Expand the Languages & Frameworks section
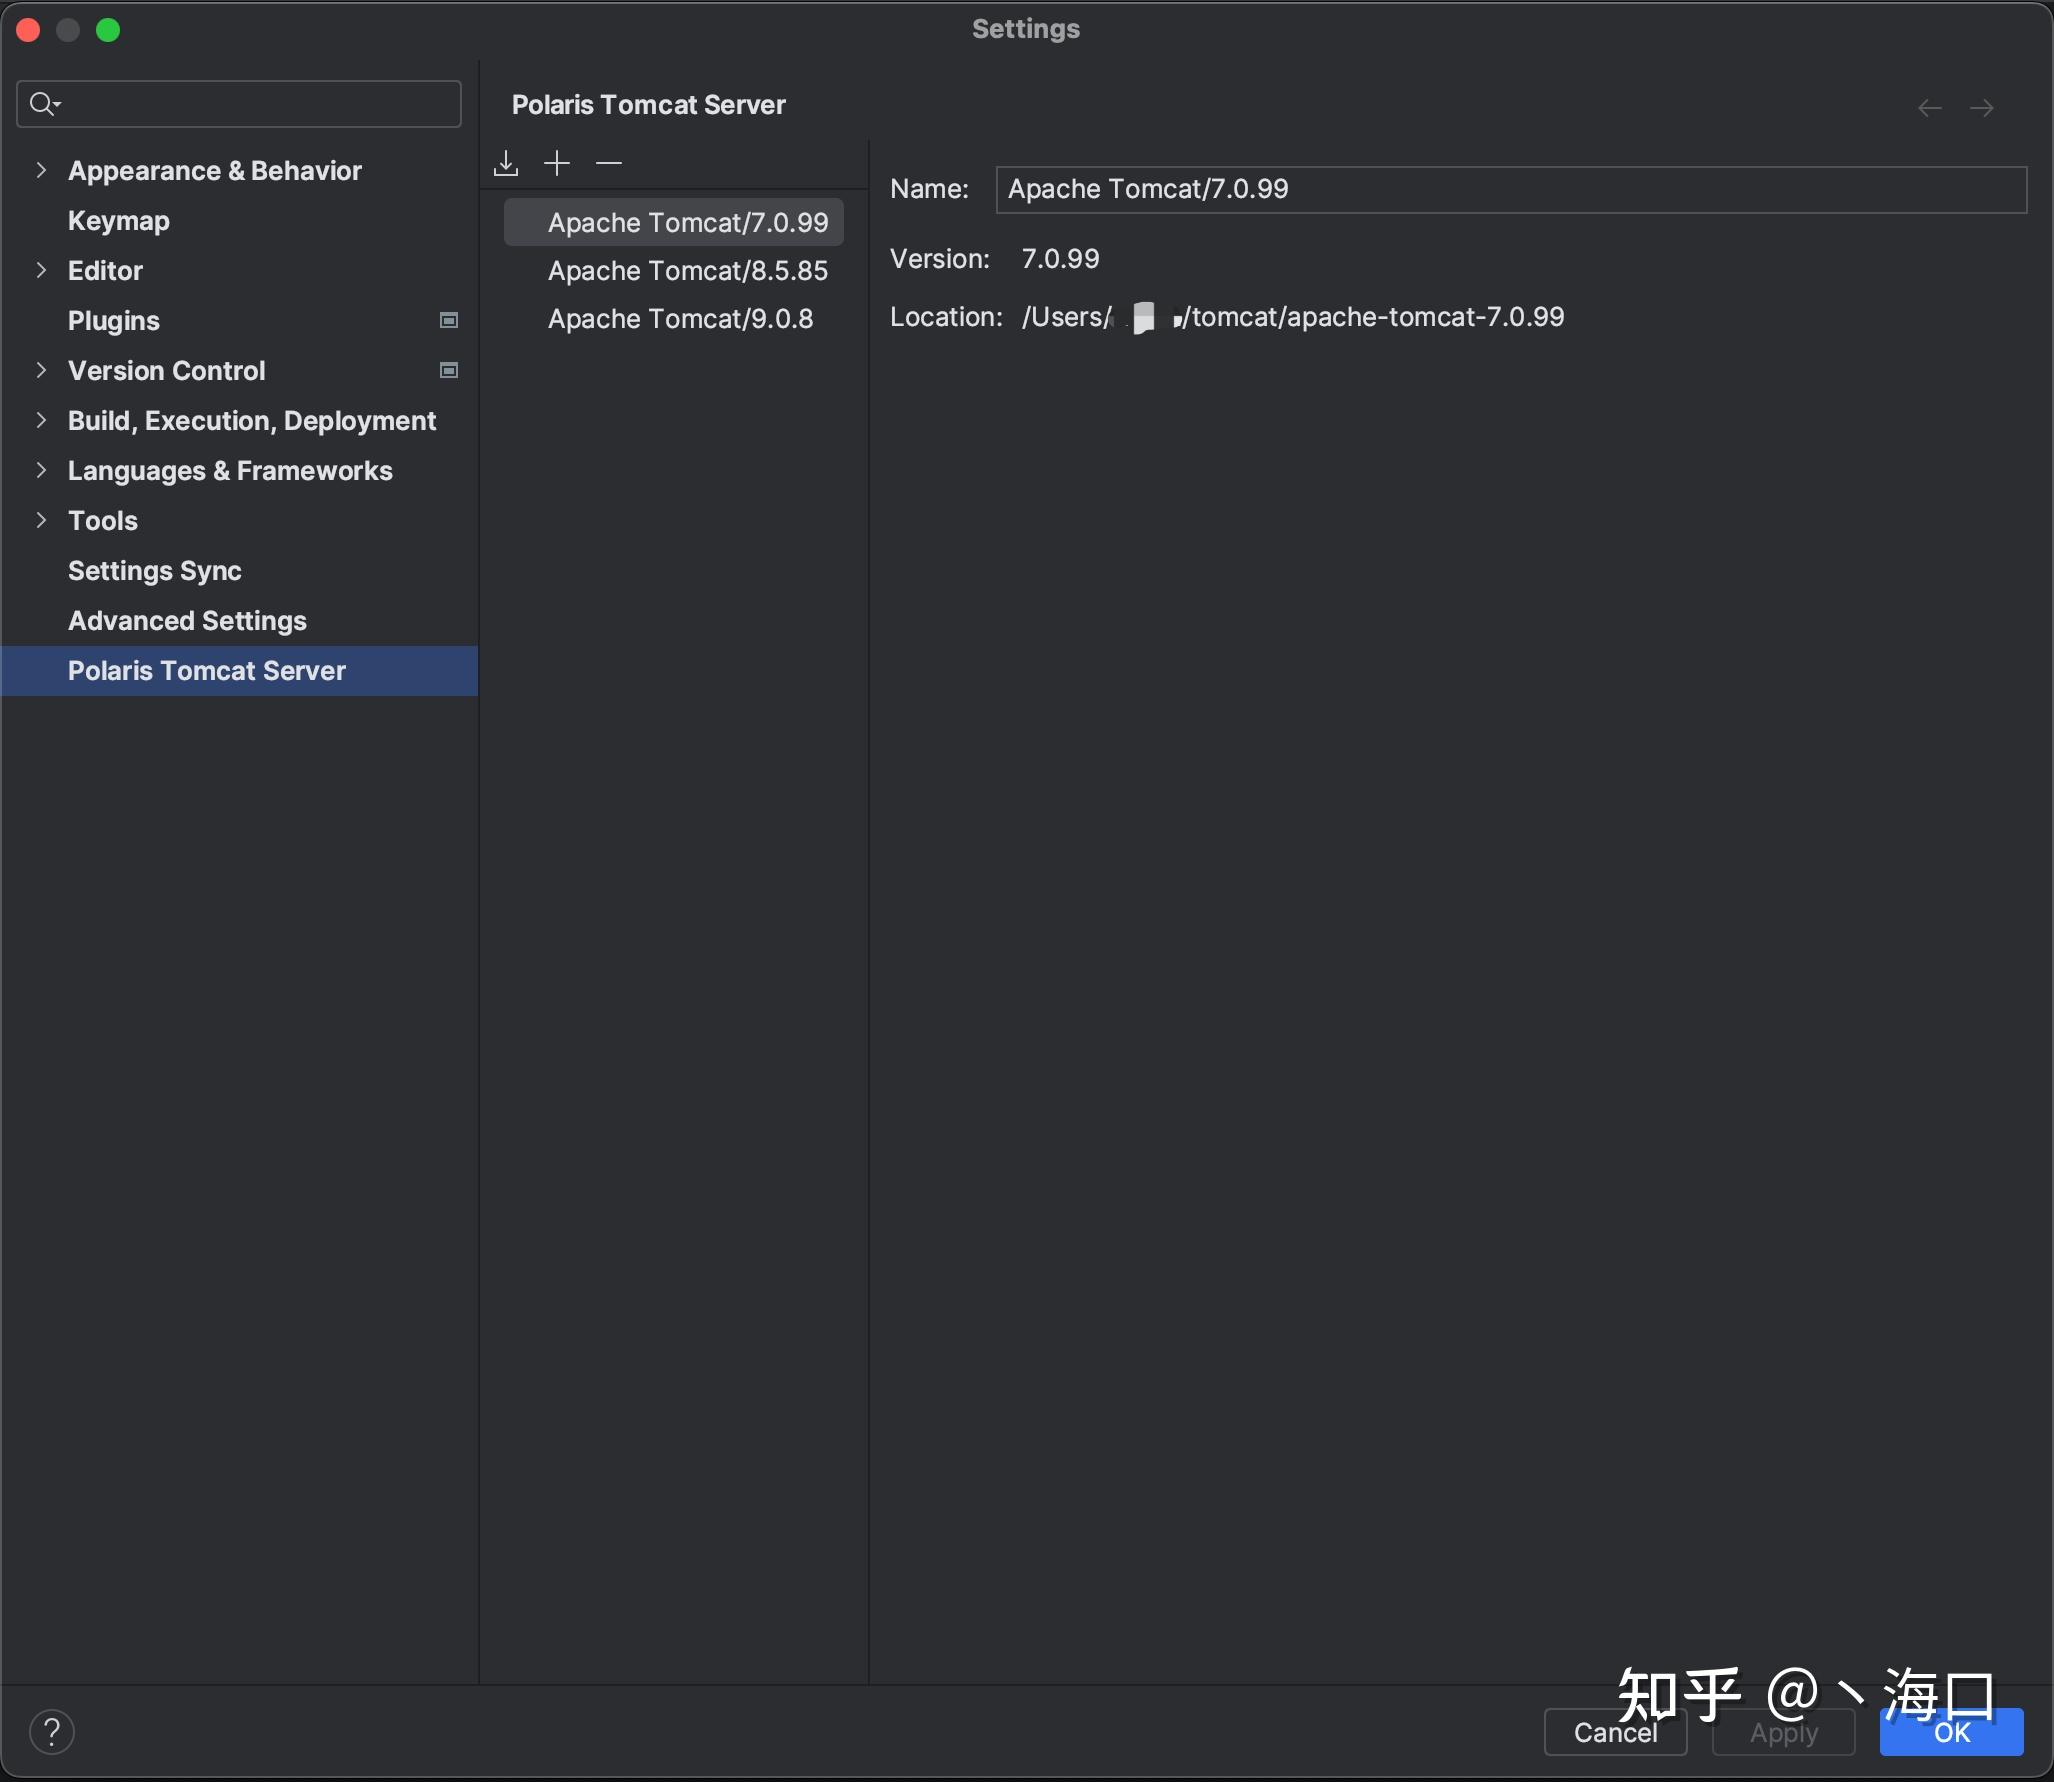 point(38,470)
